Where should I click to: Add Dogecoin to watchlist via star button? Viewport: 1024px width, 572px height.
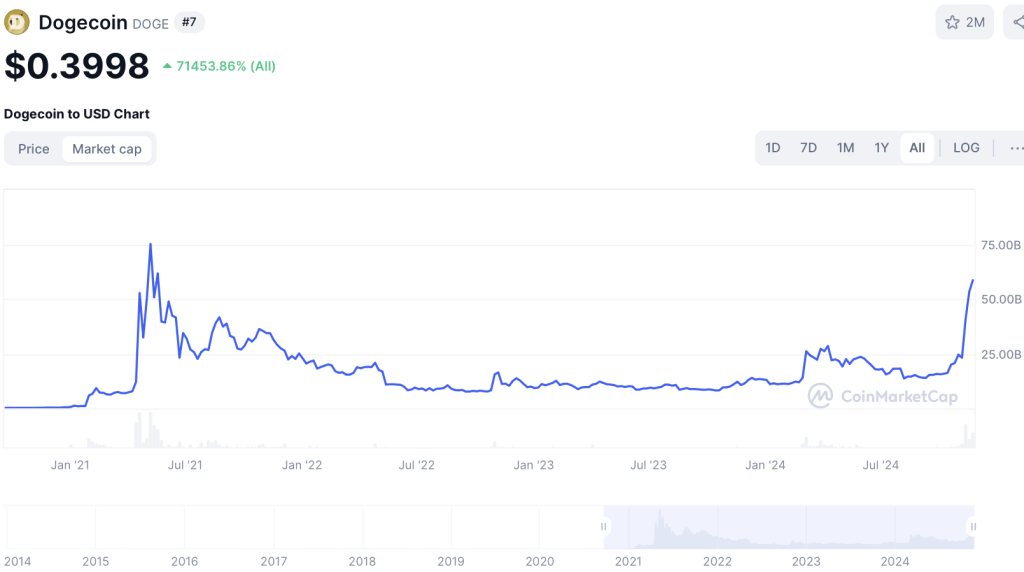965,22
